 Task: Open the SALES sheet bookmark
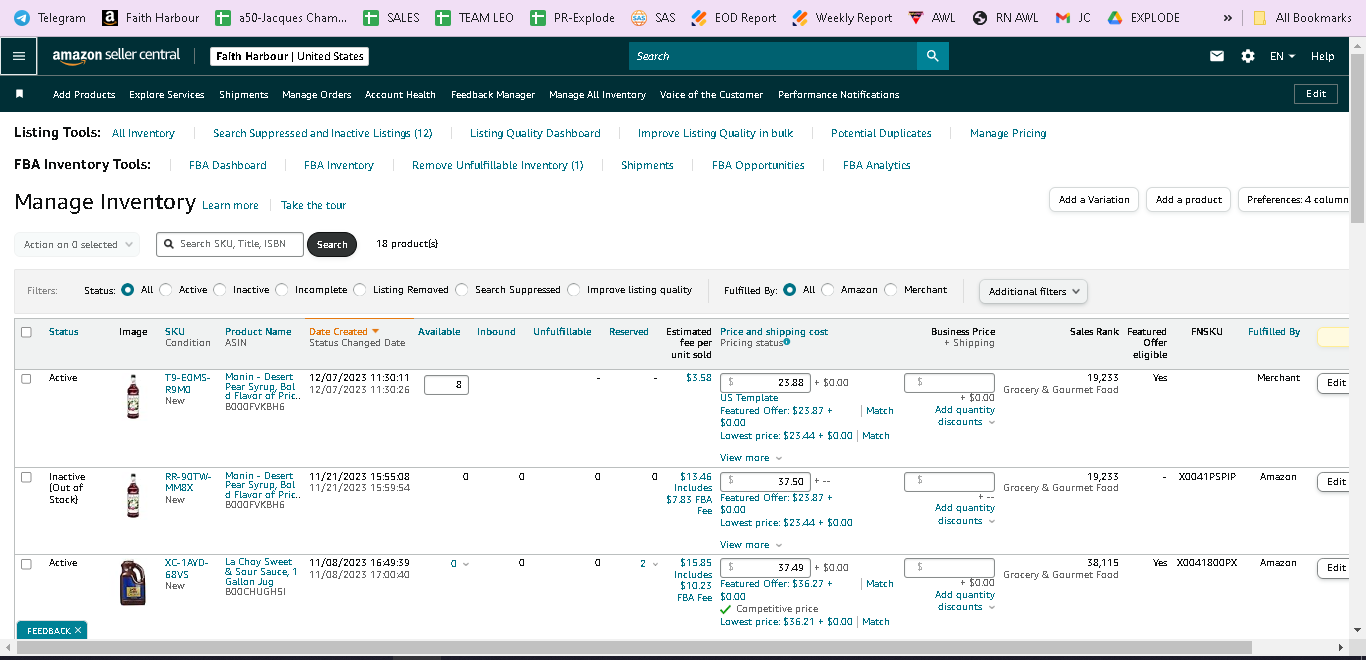tap(391, 17)
